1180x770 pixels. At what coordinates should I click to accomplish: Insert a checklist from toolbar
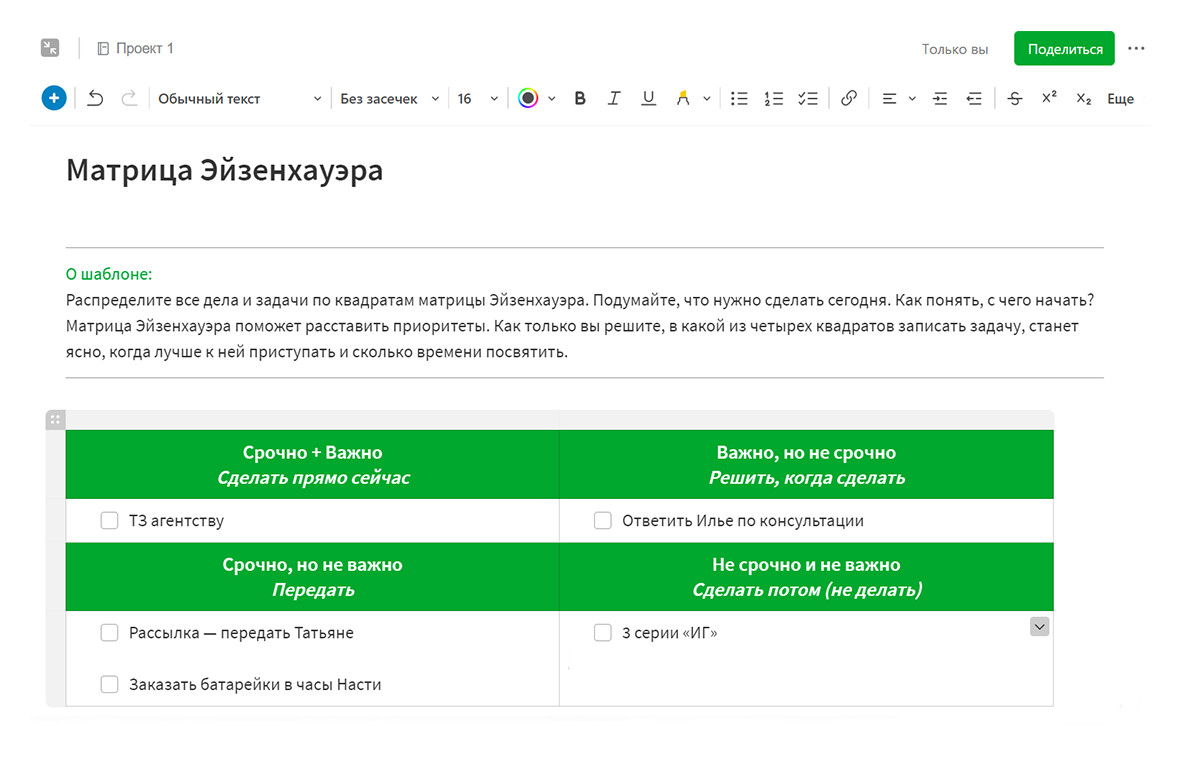pos(807,99)
